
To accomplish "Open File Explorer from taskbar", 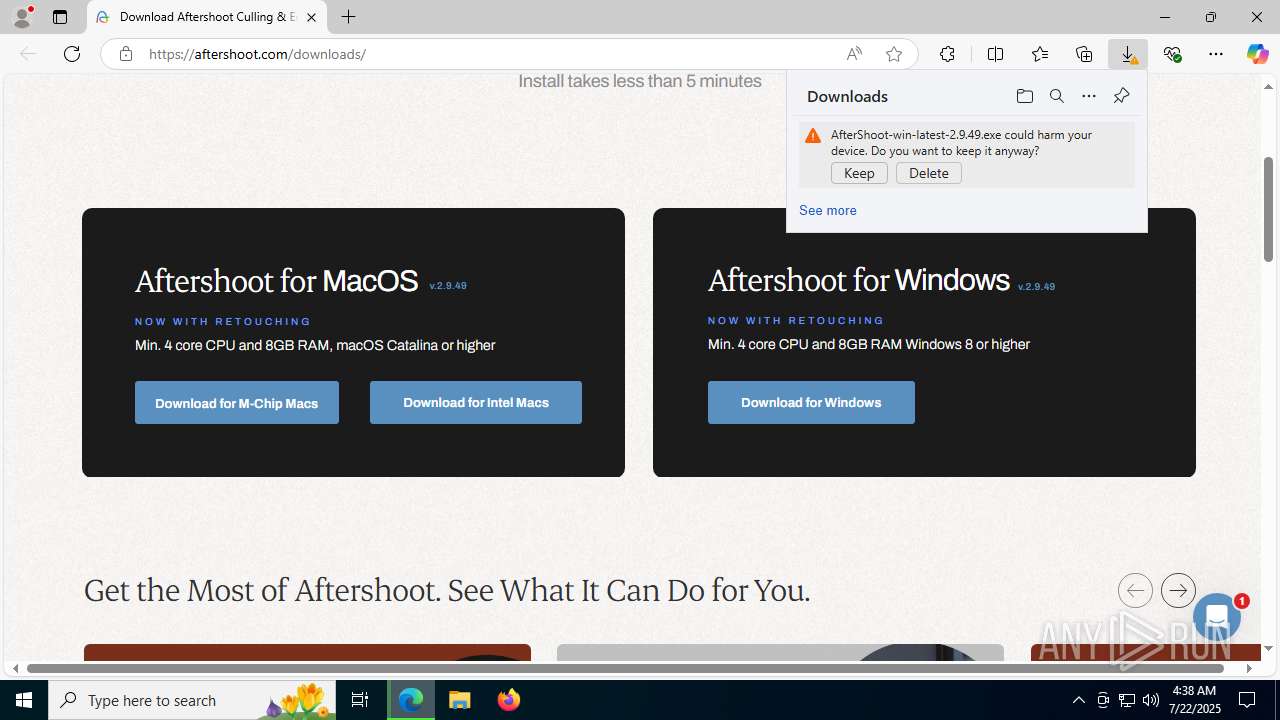I will (x=460, y=700).
